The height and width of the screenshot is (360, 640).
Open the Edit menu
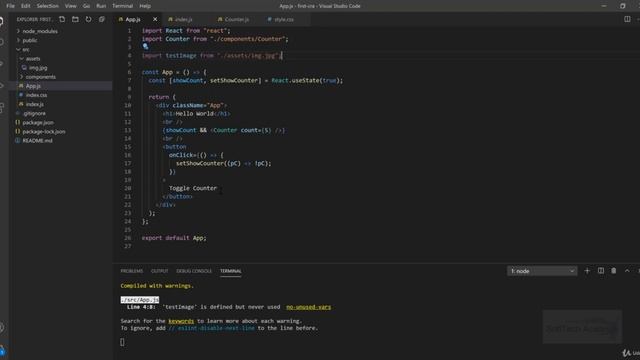click(x=26, y=6)
